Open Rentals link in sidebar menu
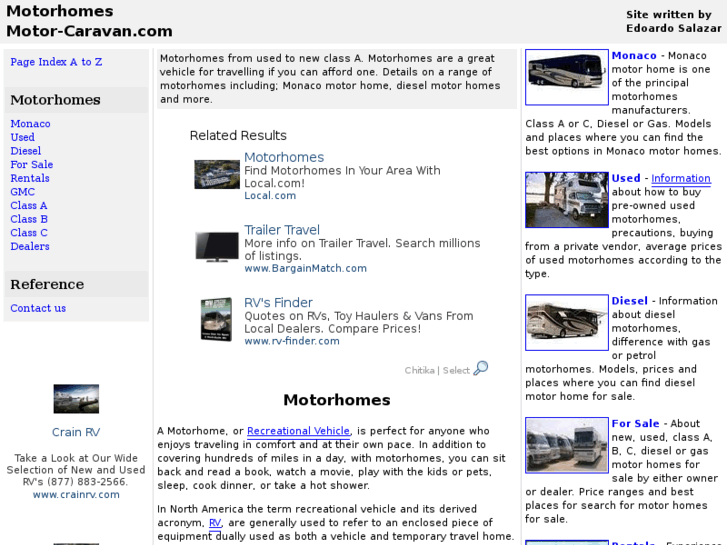This screenshot has height=545, width=727. click(x=30, y=178)
